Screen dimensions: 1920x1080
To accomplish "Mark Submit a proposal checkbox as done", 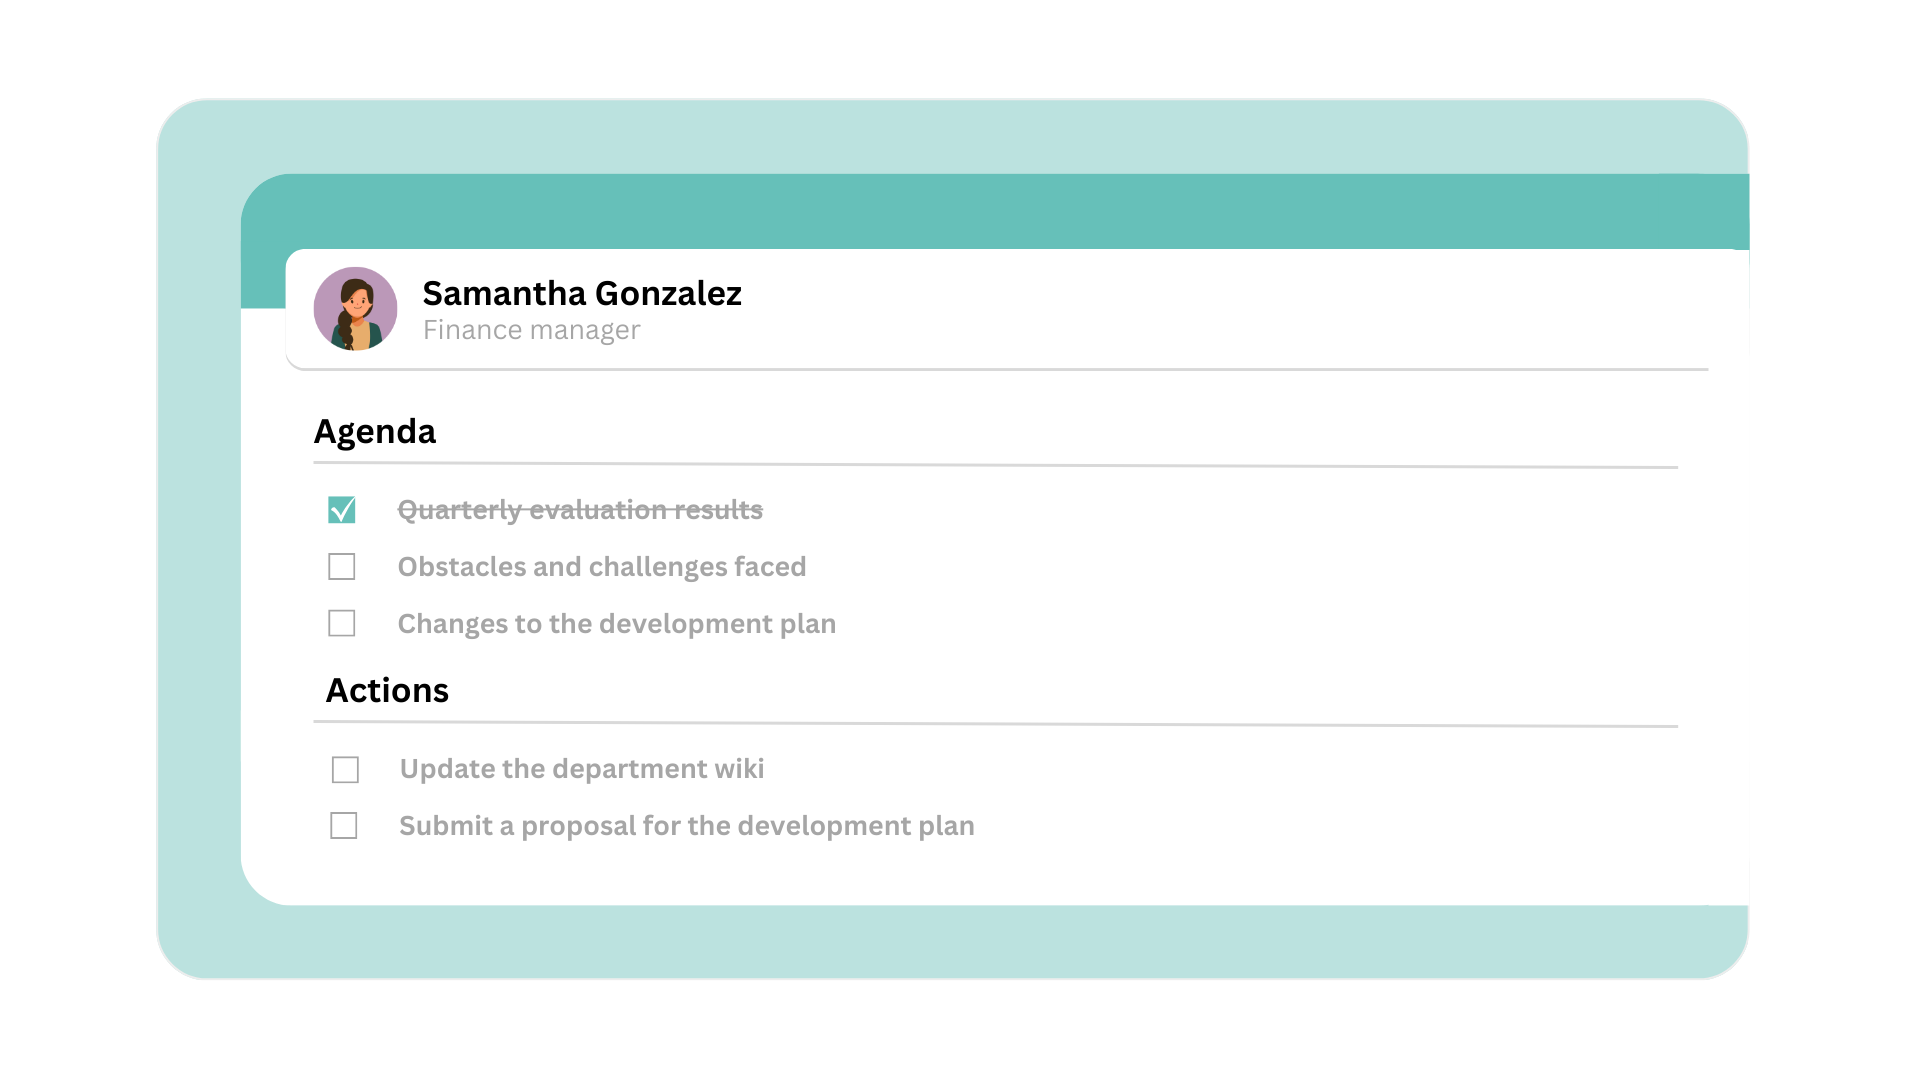I will pos(344,826).
